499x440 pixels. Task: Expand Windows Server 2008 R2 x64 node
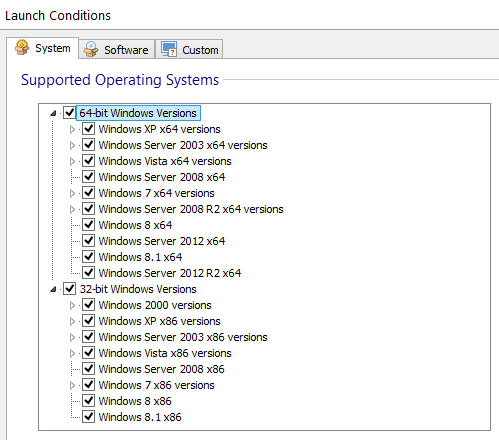click(x=72, y=209)
